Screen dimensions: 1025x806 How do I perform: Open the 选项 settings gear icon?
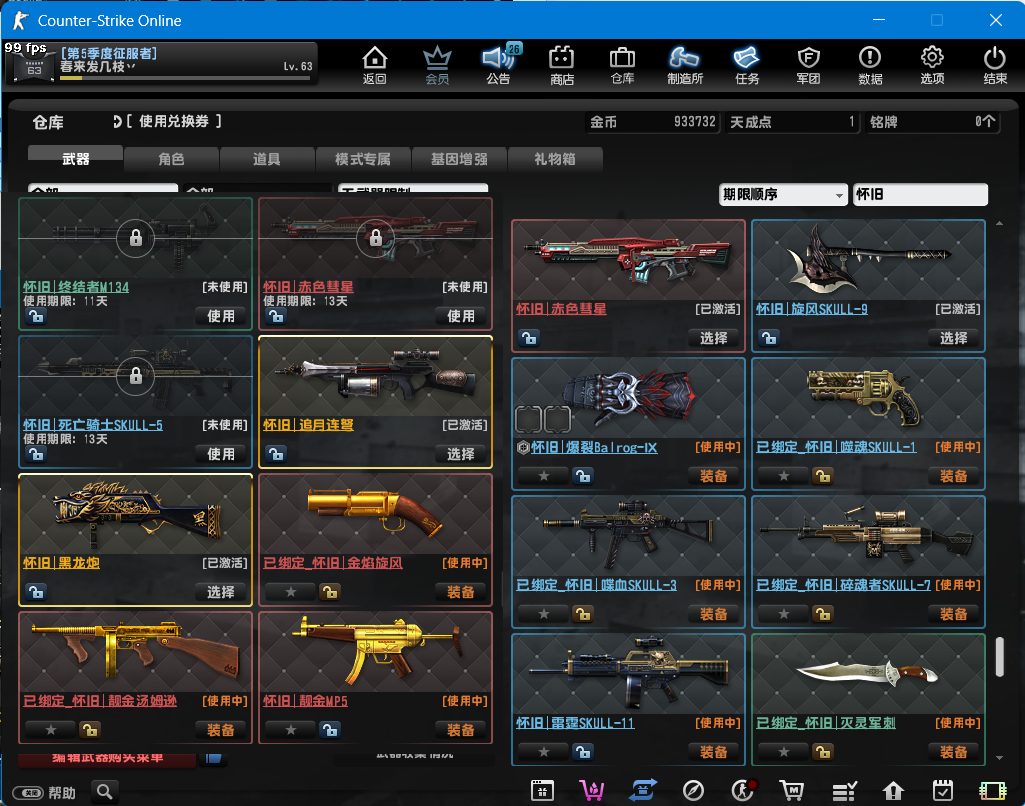[x=932, y=65]
